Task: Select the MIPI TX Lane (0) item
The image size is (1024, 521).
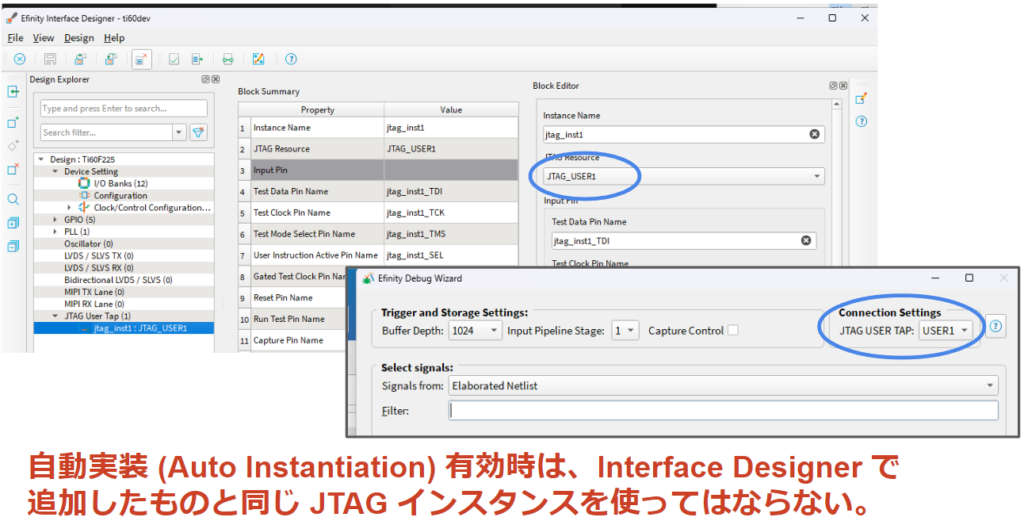Action: [94, 292]
